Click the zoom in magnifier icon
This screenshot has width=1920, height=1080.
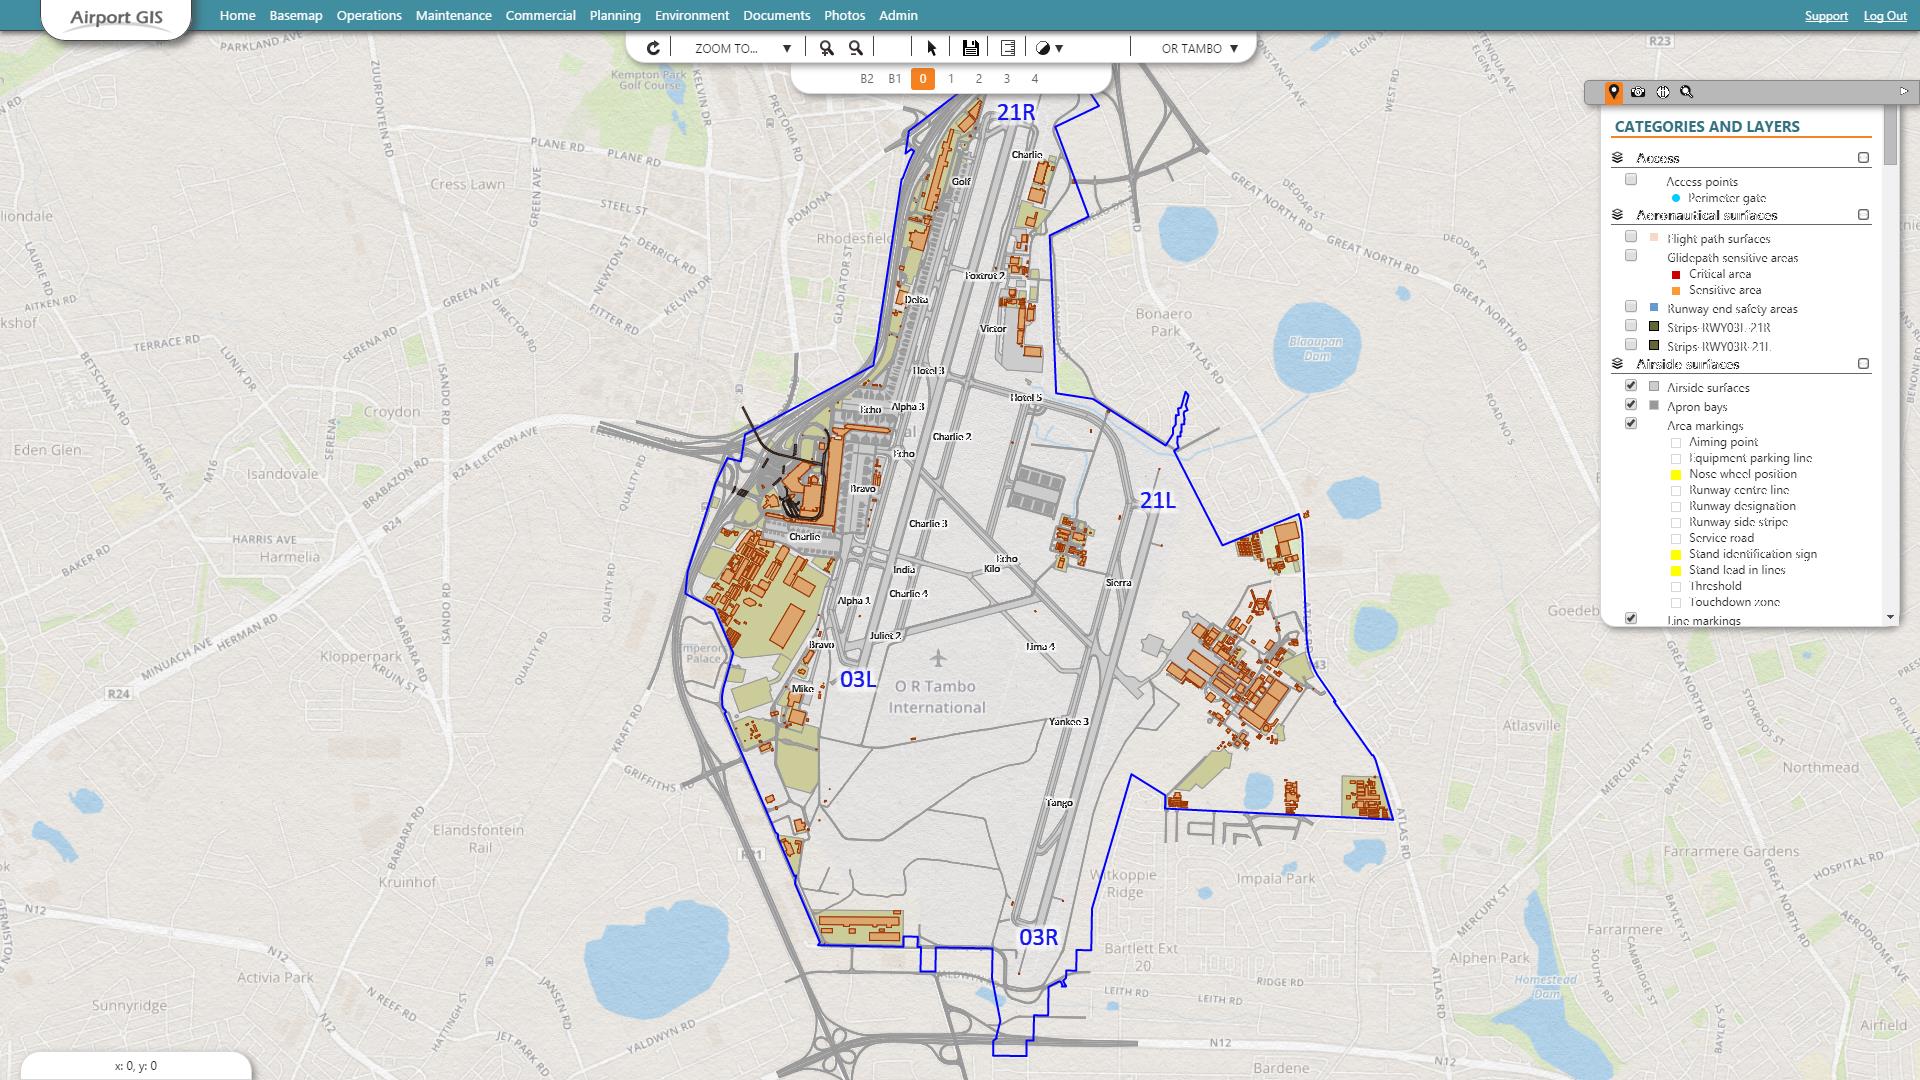(826, 48)
